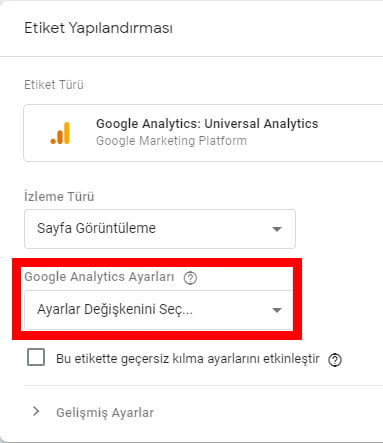Click the arrow in Ayarlar Değişkenini Seç dropdown

(277, 310)
